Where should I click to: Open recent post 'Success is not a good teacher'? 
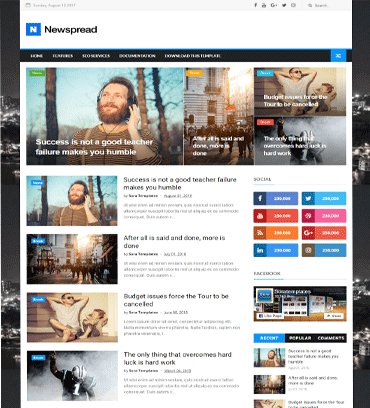coord(313,356)
